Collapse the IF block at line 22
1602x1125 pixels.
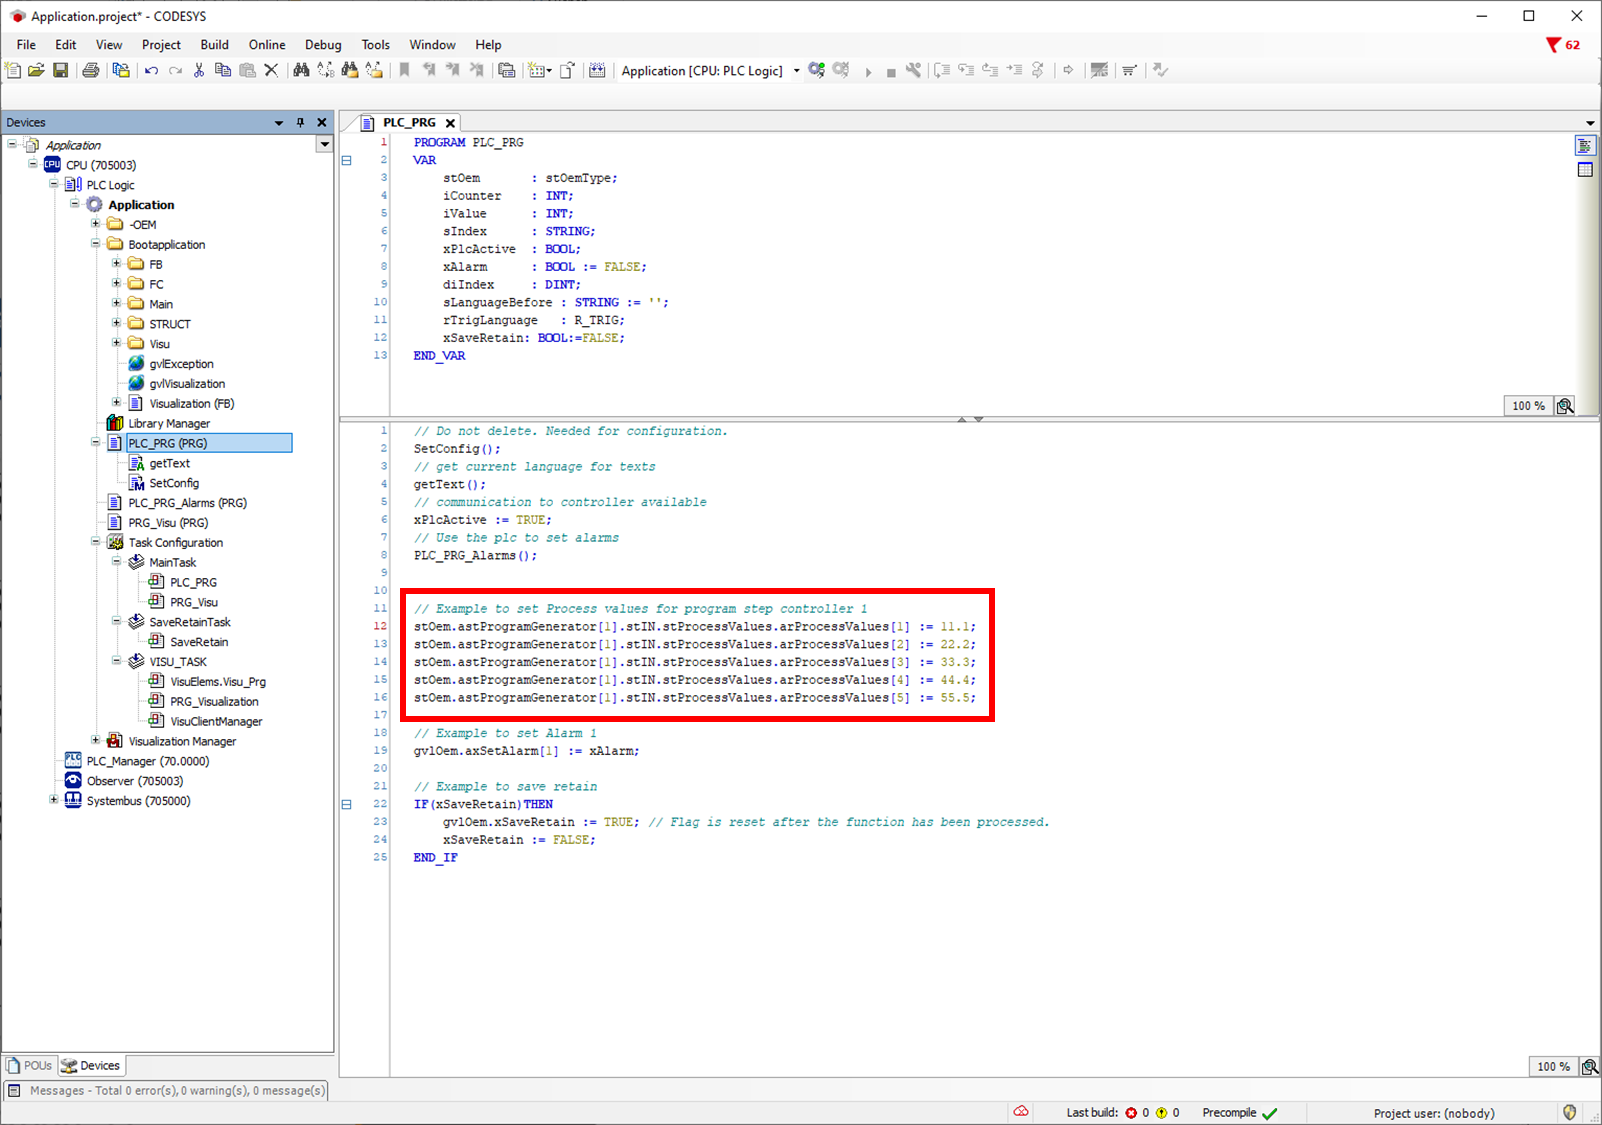pos(347,804)
